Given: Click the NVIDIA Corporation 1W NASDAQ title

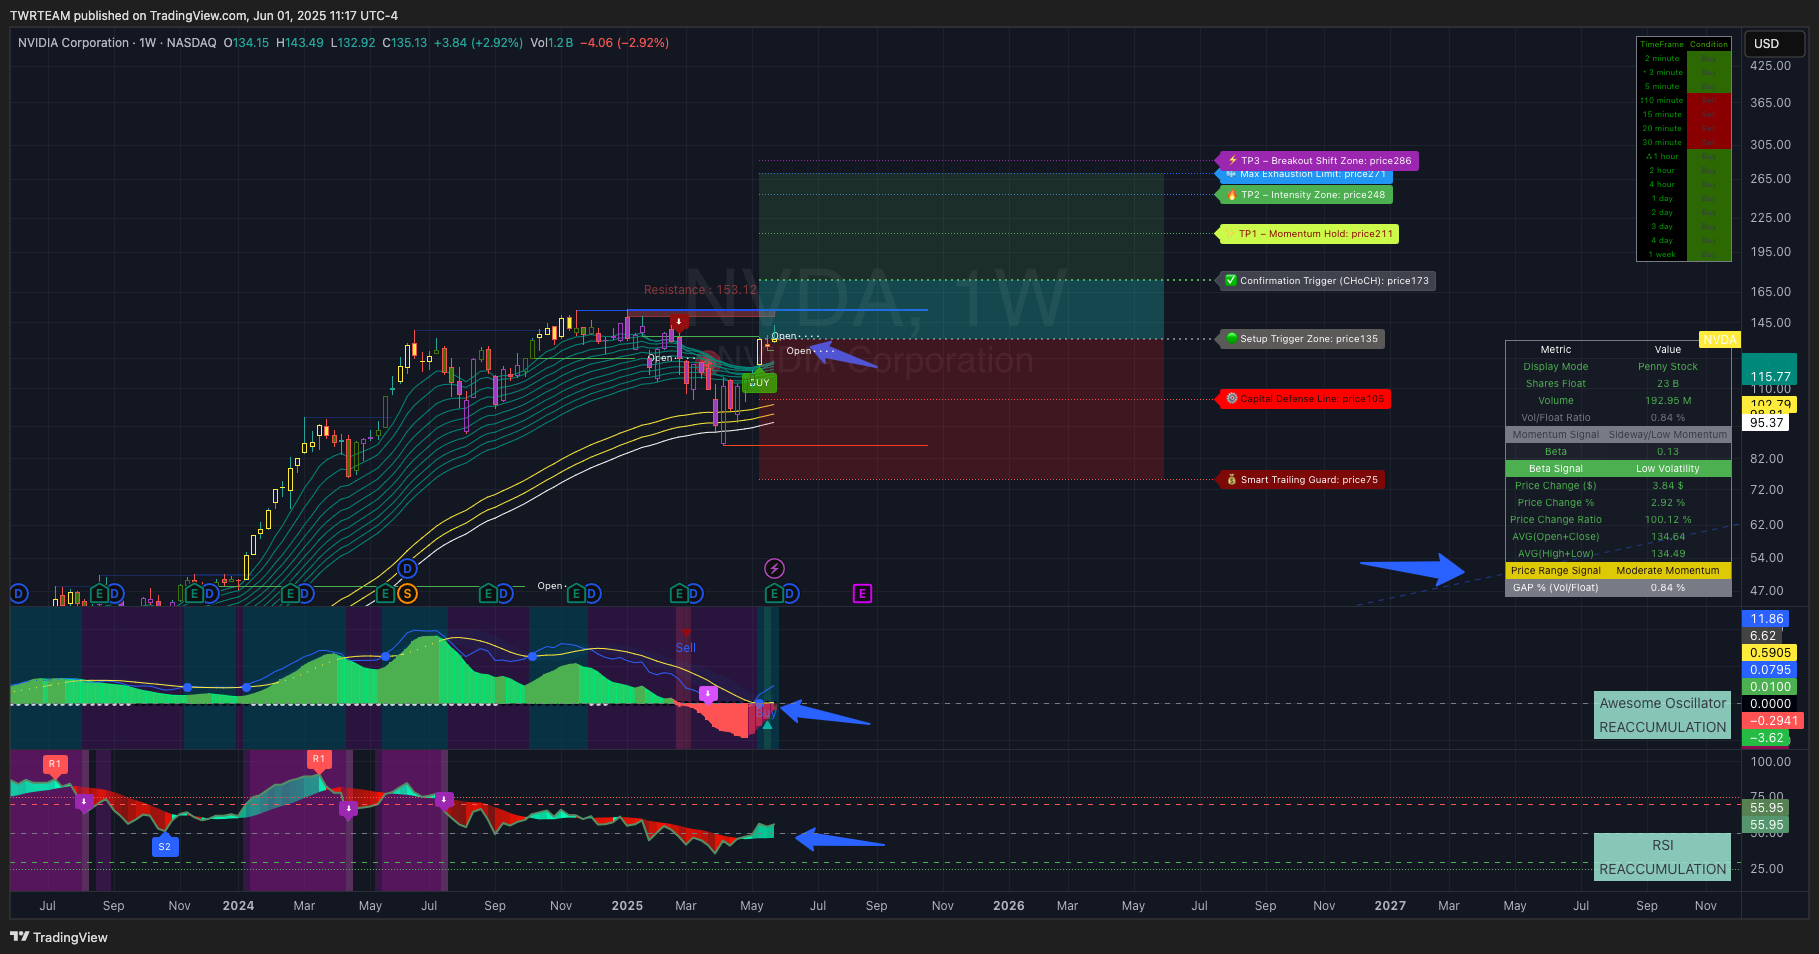Looking at the screenshot, I should pyautogui.click(x=117, y=43).
